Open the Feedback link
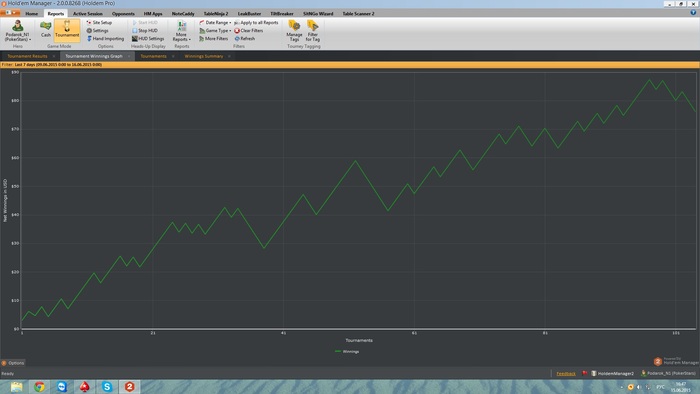 coord(566,373)
